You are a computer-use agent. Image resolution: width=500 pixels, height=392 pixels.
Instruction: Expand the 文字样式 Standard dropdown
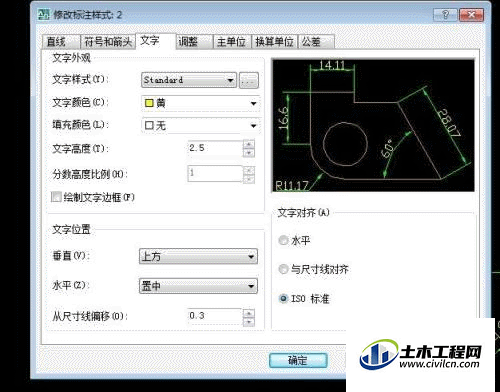pyautogui.click(x=189, y=80)
